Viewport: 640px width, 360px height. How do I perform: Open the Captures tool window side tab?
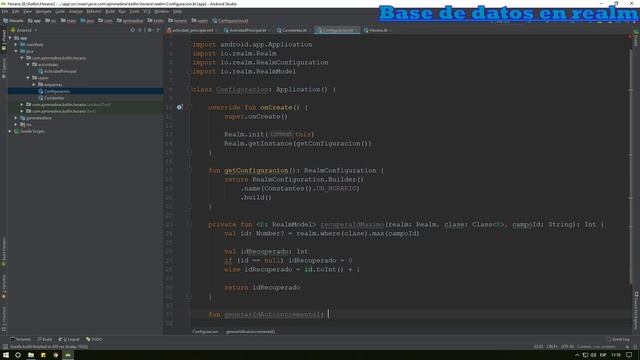4,68
